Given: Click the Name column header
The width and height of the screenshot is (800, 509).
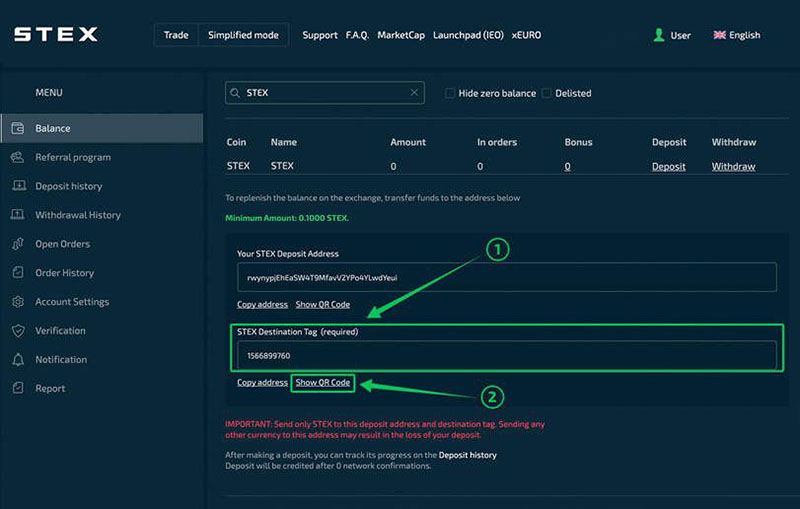Looking at the screenshot, I should 284,142.
